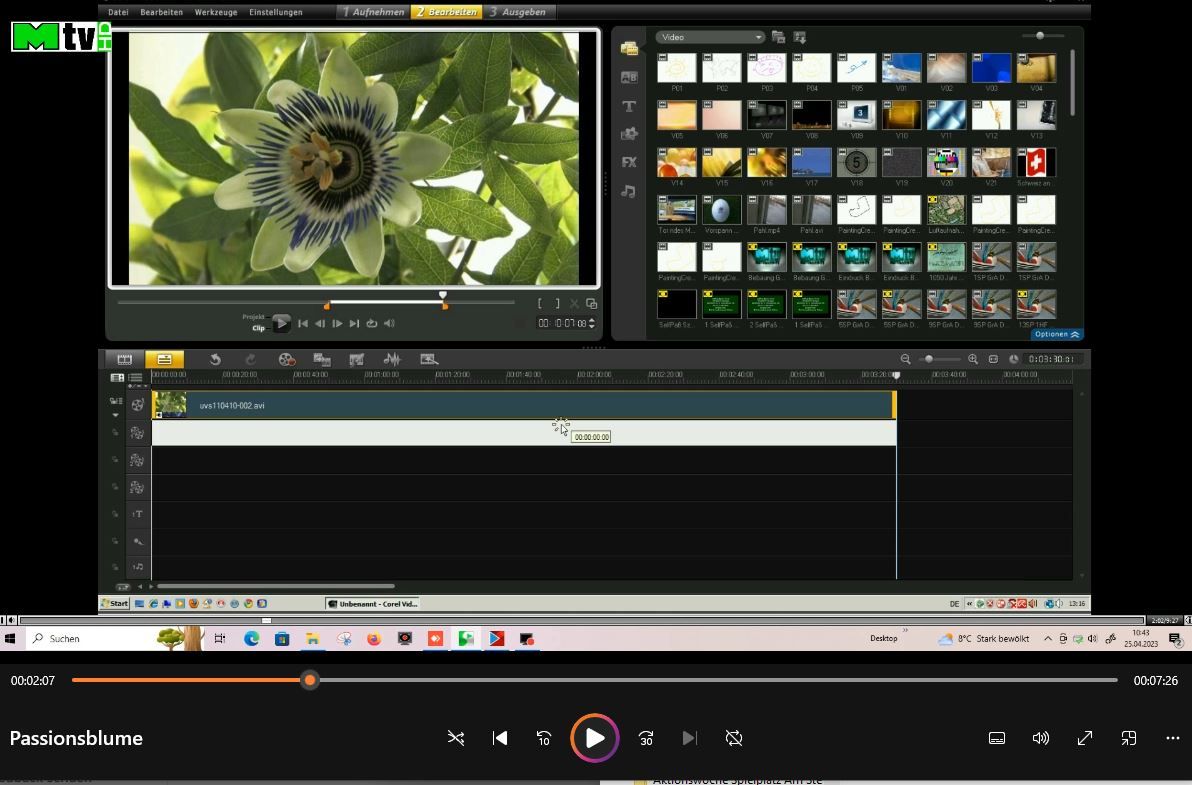Open the Audio library music note icon
The height and width of the screenshot is (785, 1192).
tap(629, 191)
